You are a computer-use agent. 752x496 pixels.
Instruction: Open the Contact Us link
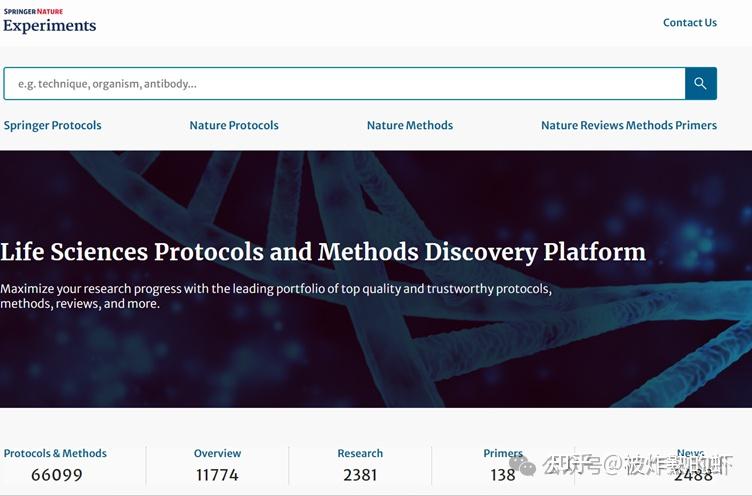[689, 22]
